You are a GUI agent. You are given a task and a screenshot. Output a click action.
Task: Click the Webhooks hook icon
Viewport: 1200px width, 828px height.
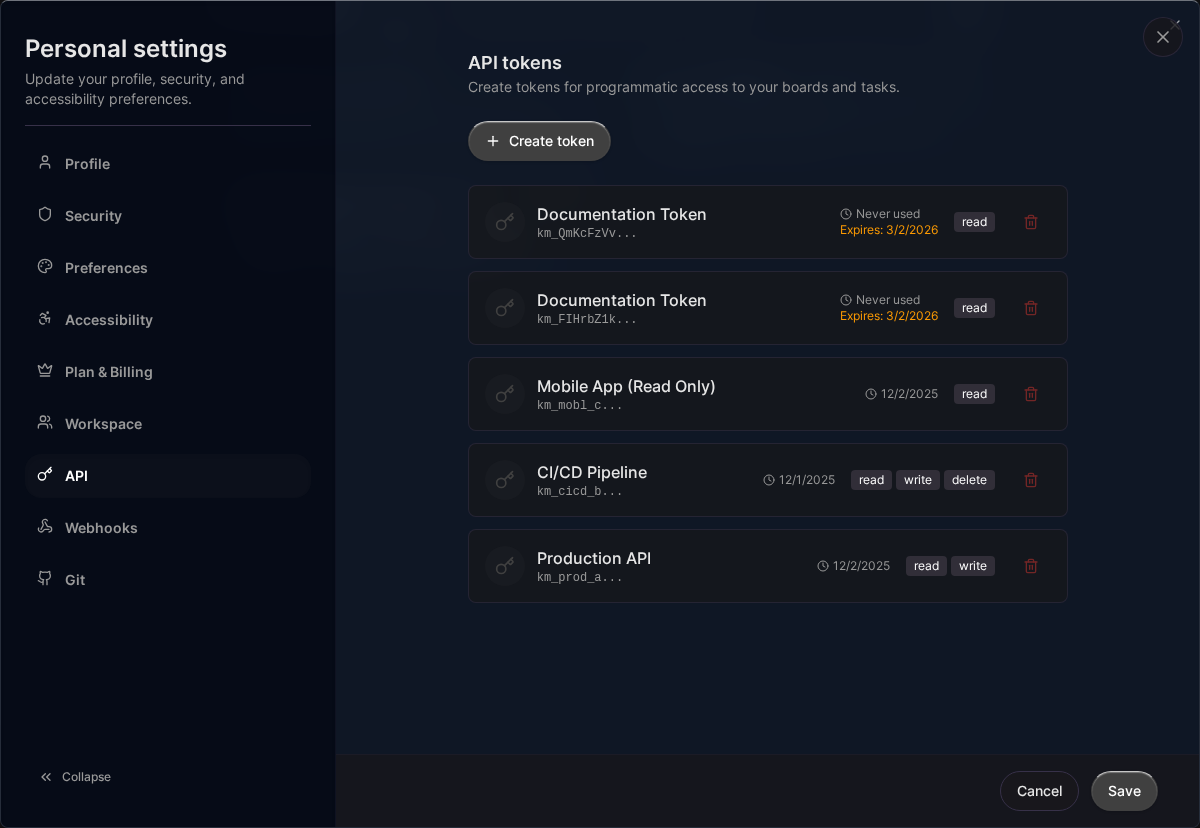pos(44,527)
